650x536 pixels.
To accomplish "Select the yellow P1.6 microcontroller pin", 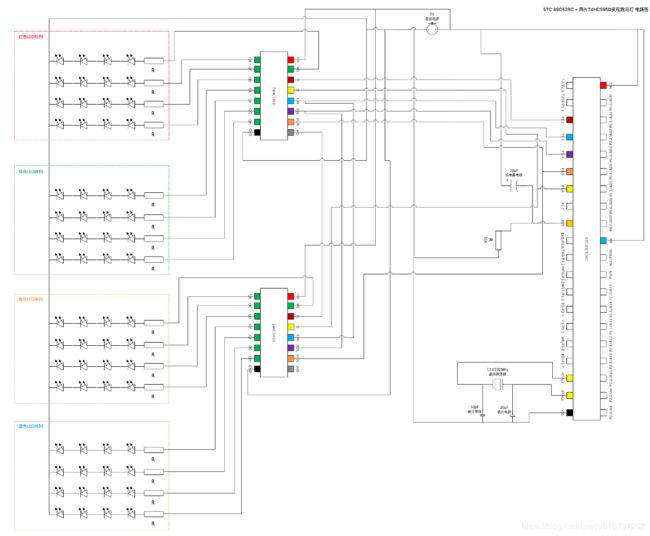I will (x=570, y=189).
